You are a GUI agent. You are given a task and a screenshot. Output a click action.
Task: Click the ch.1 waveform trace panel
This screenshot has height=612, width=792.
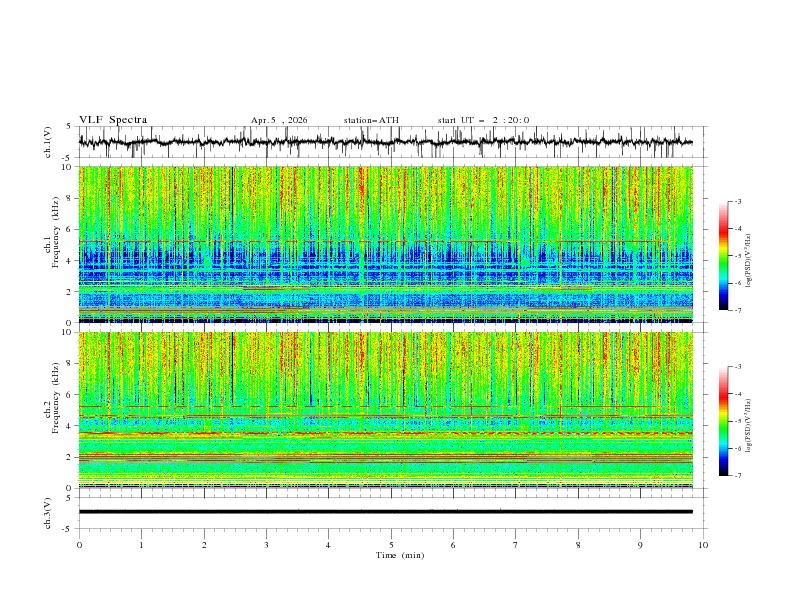393,142
